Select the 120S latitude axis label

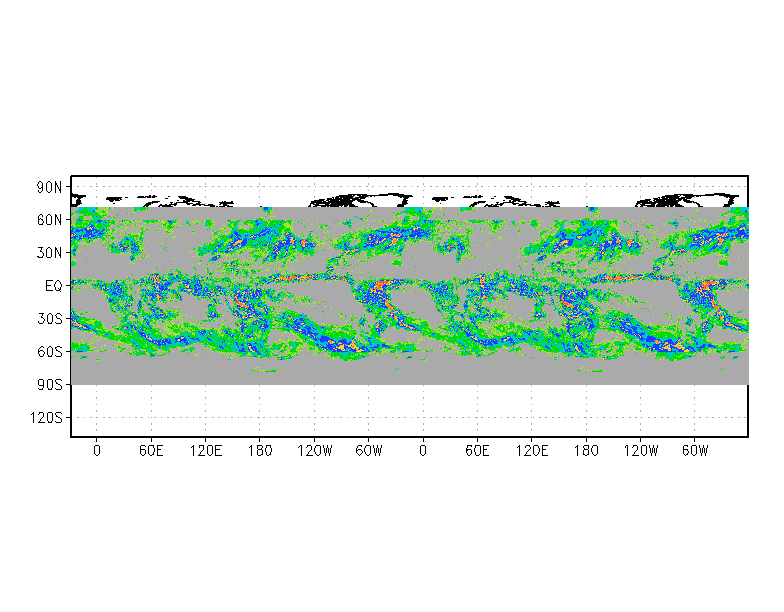point(46,418)
